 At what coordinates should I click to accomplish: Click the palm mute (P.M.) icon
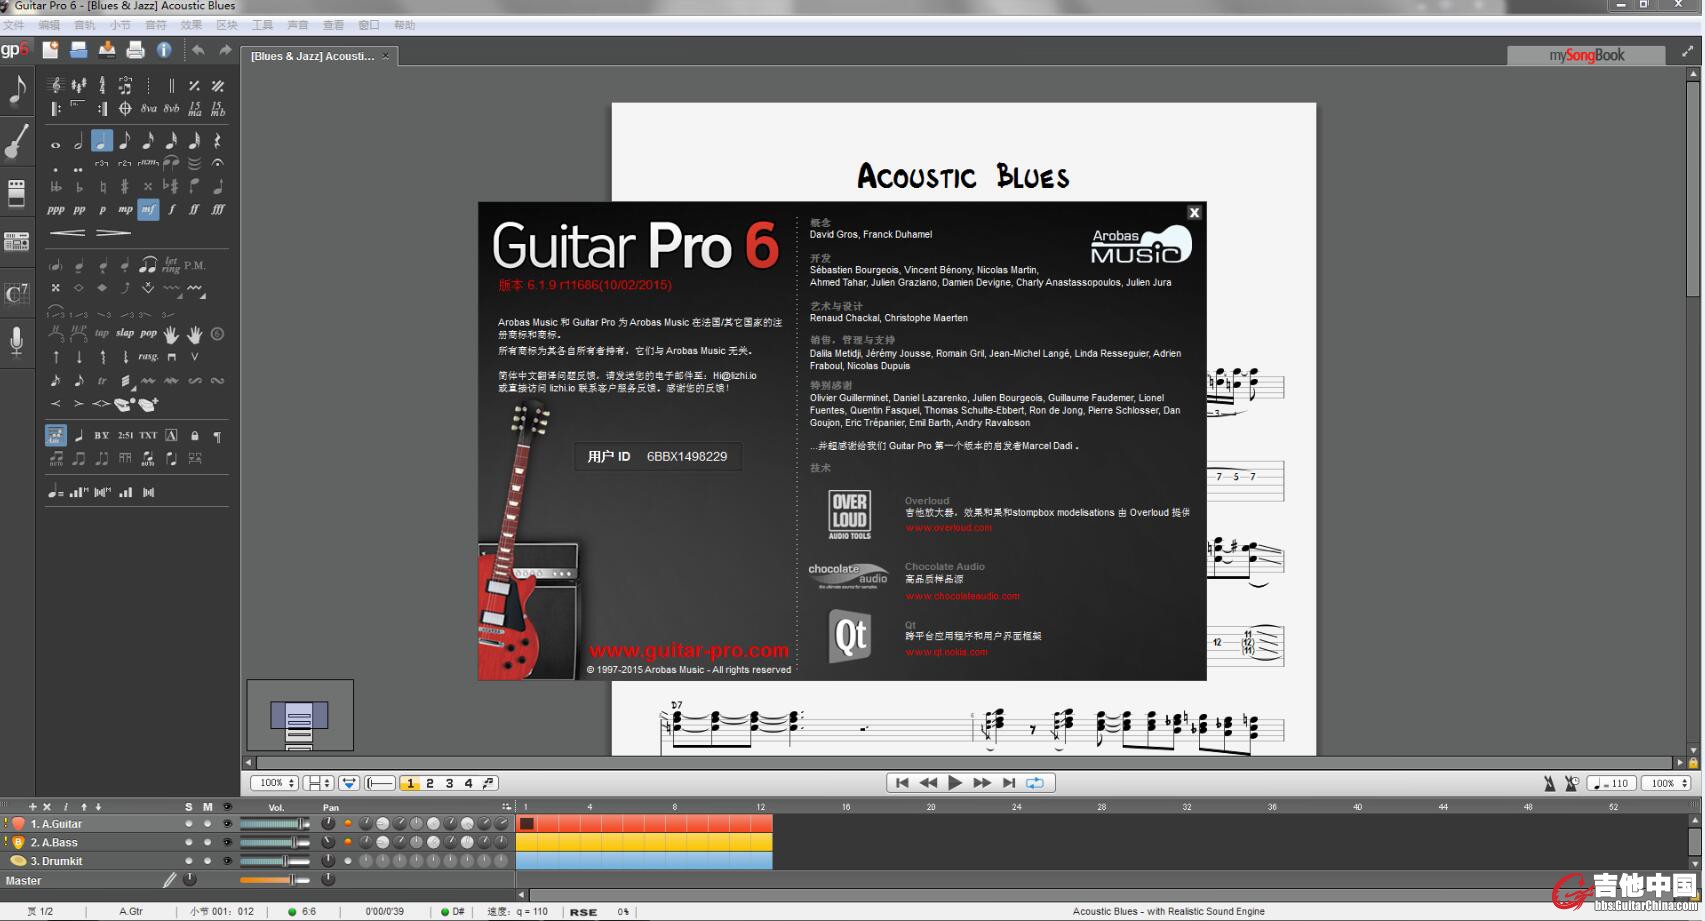click(194, 265)
